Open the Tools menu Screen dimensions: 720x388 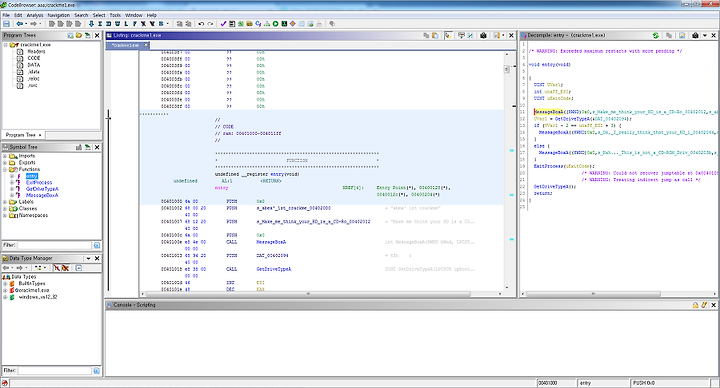point(115,15)
